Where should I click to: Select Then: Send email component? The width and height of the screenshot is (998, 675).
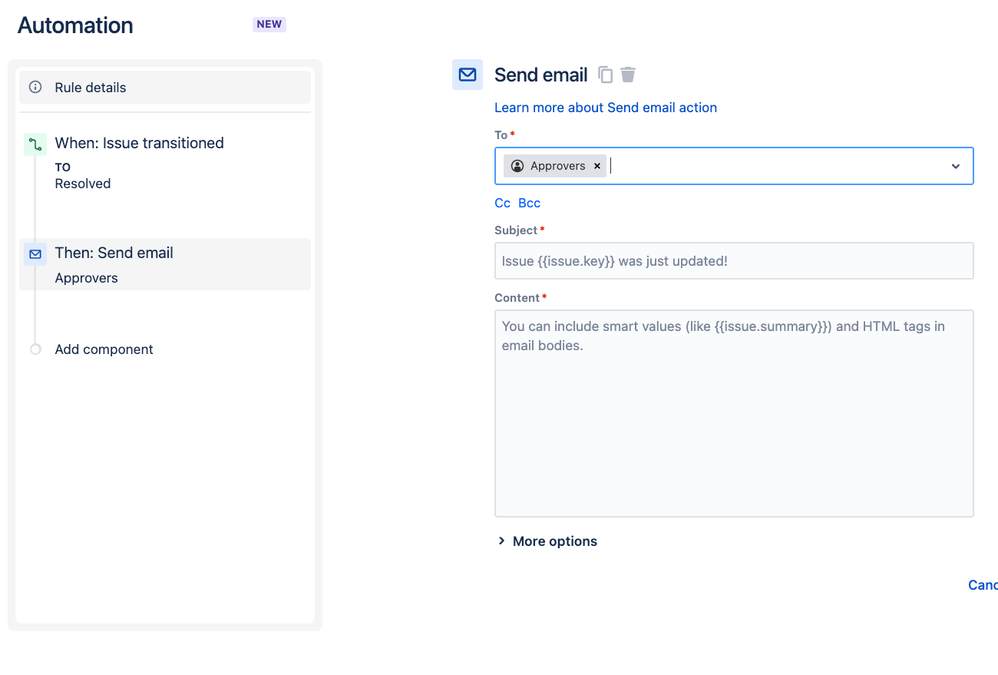click(165, 265)
